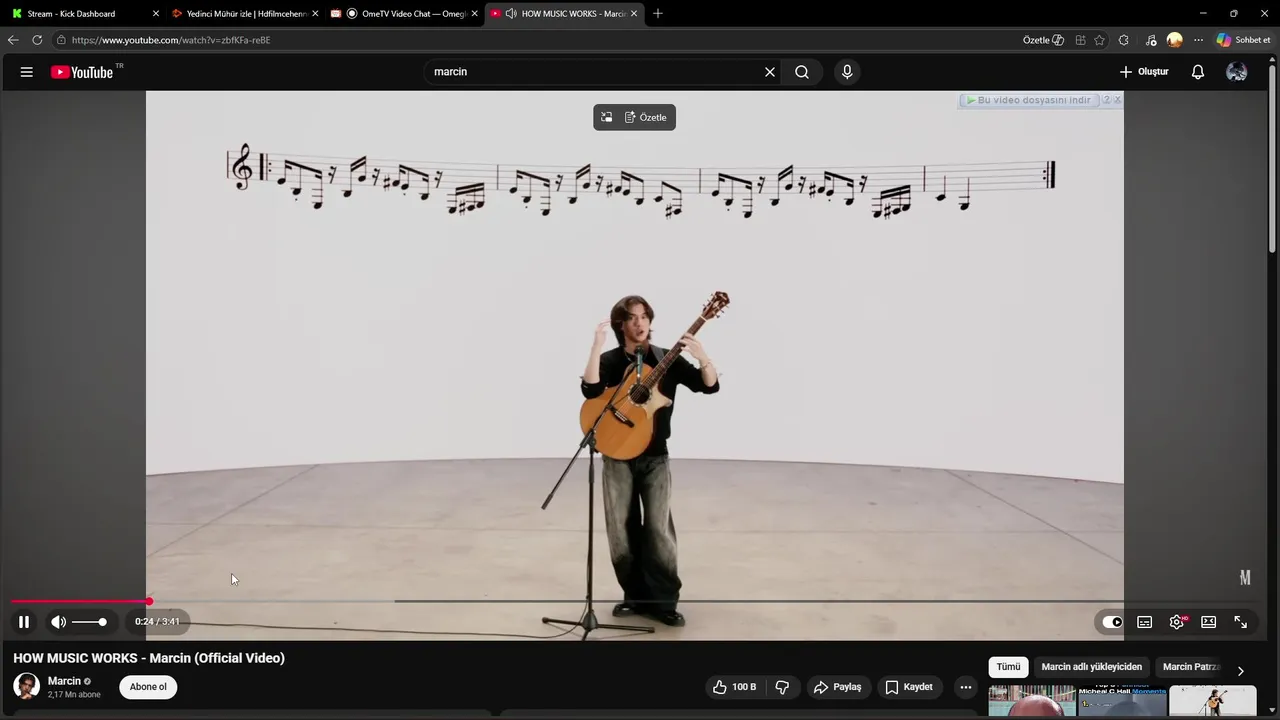Close the HOW MUSIC WORKS tab
Image resolution: width=1280 pixels, height=720 pixels.
pos(634,14)
